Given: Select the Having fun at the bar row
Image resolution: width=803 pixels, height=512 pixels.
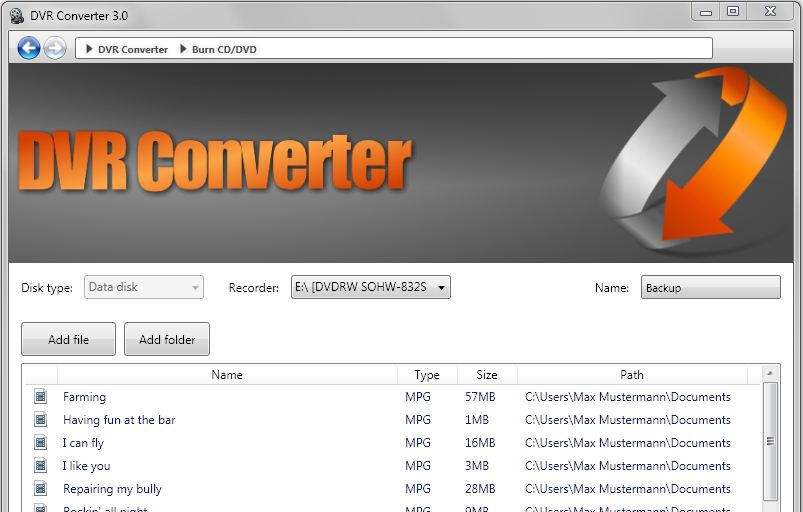Looking at the screenshot, I should (392, 420).
